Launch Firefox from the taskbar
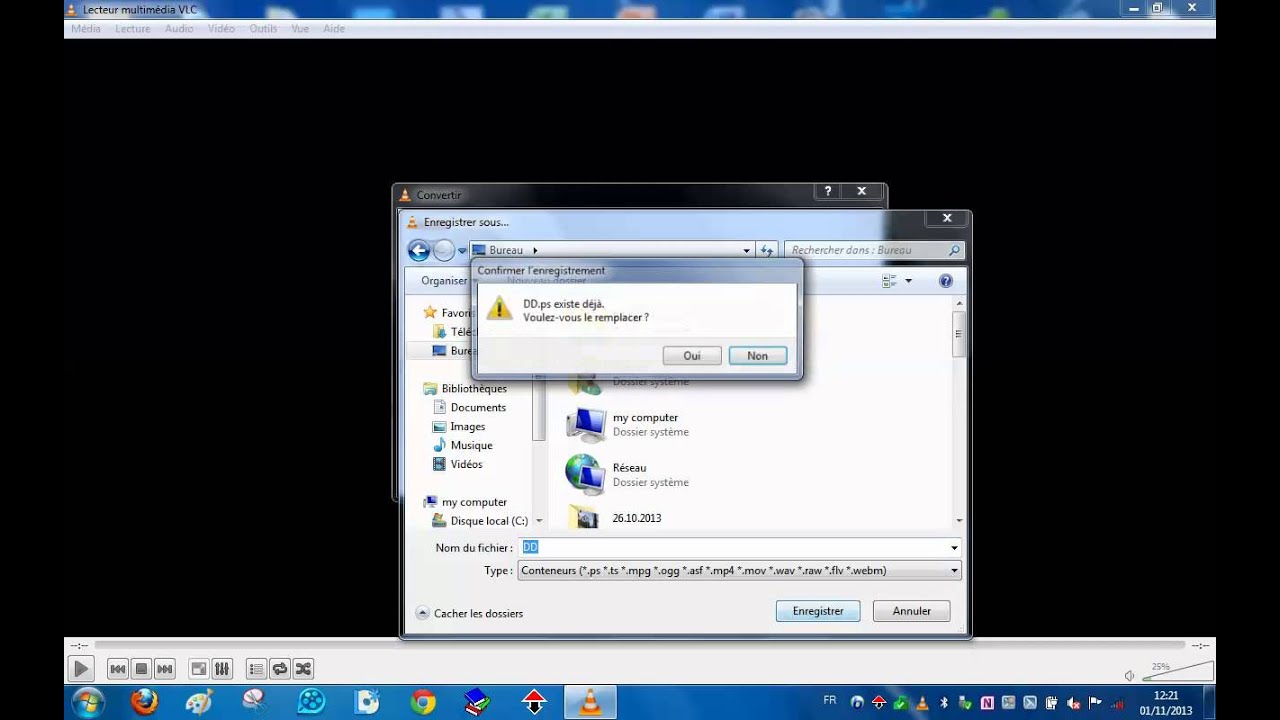Screen dimensions: 1280x720 click(144, 702)
